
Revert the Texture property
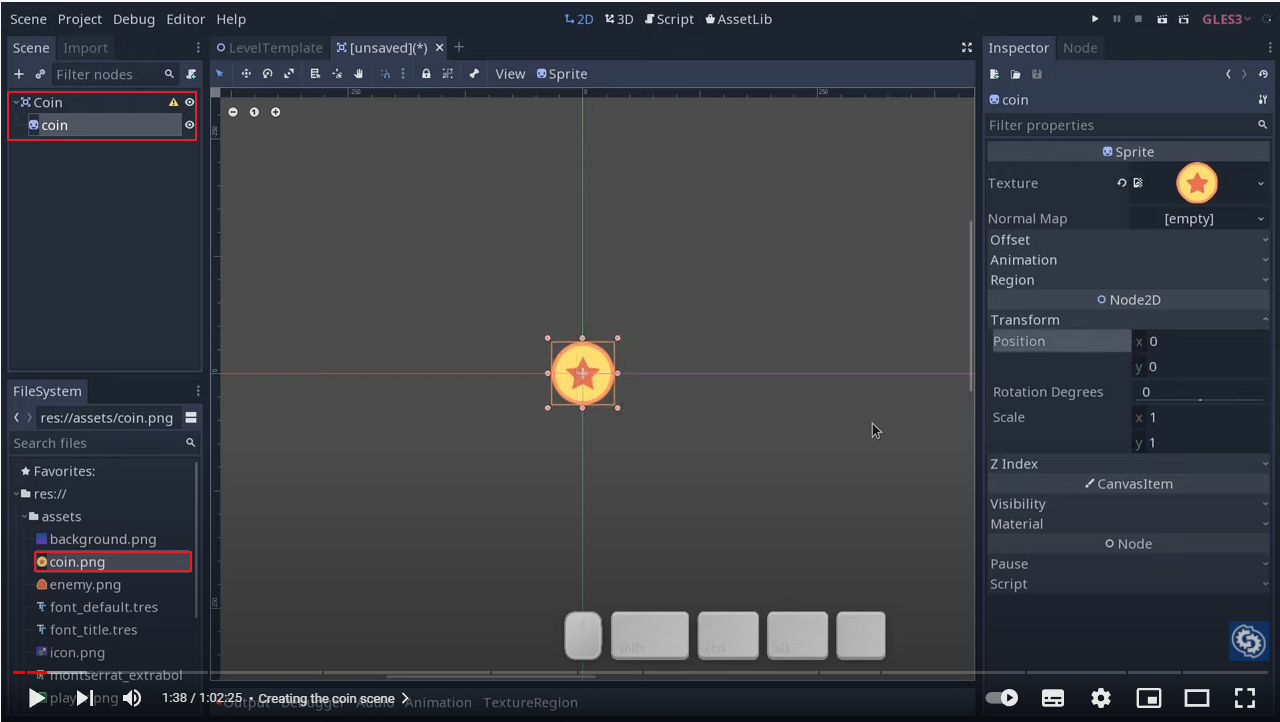tap(1122, 183)
